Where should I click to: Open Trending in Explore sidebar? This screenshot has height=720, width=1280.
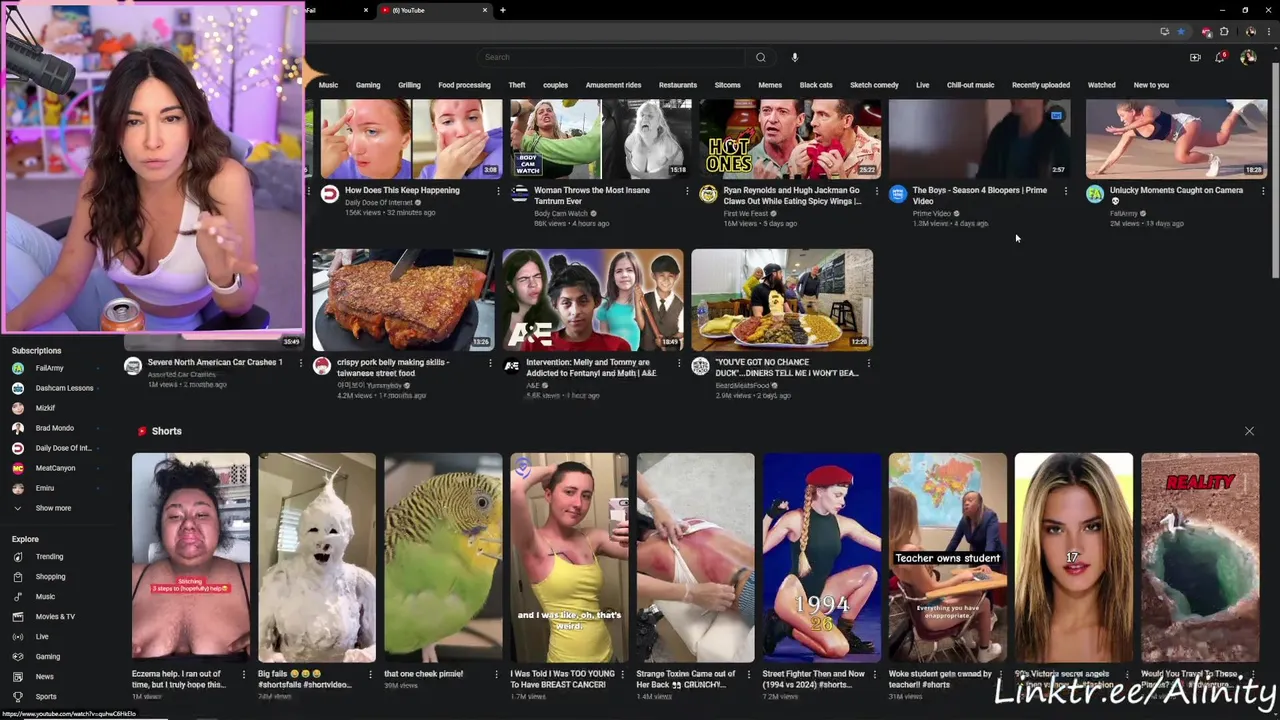point(49,557)
